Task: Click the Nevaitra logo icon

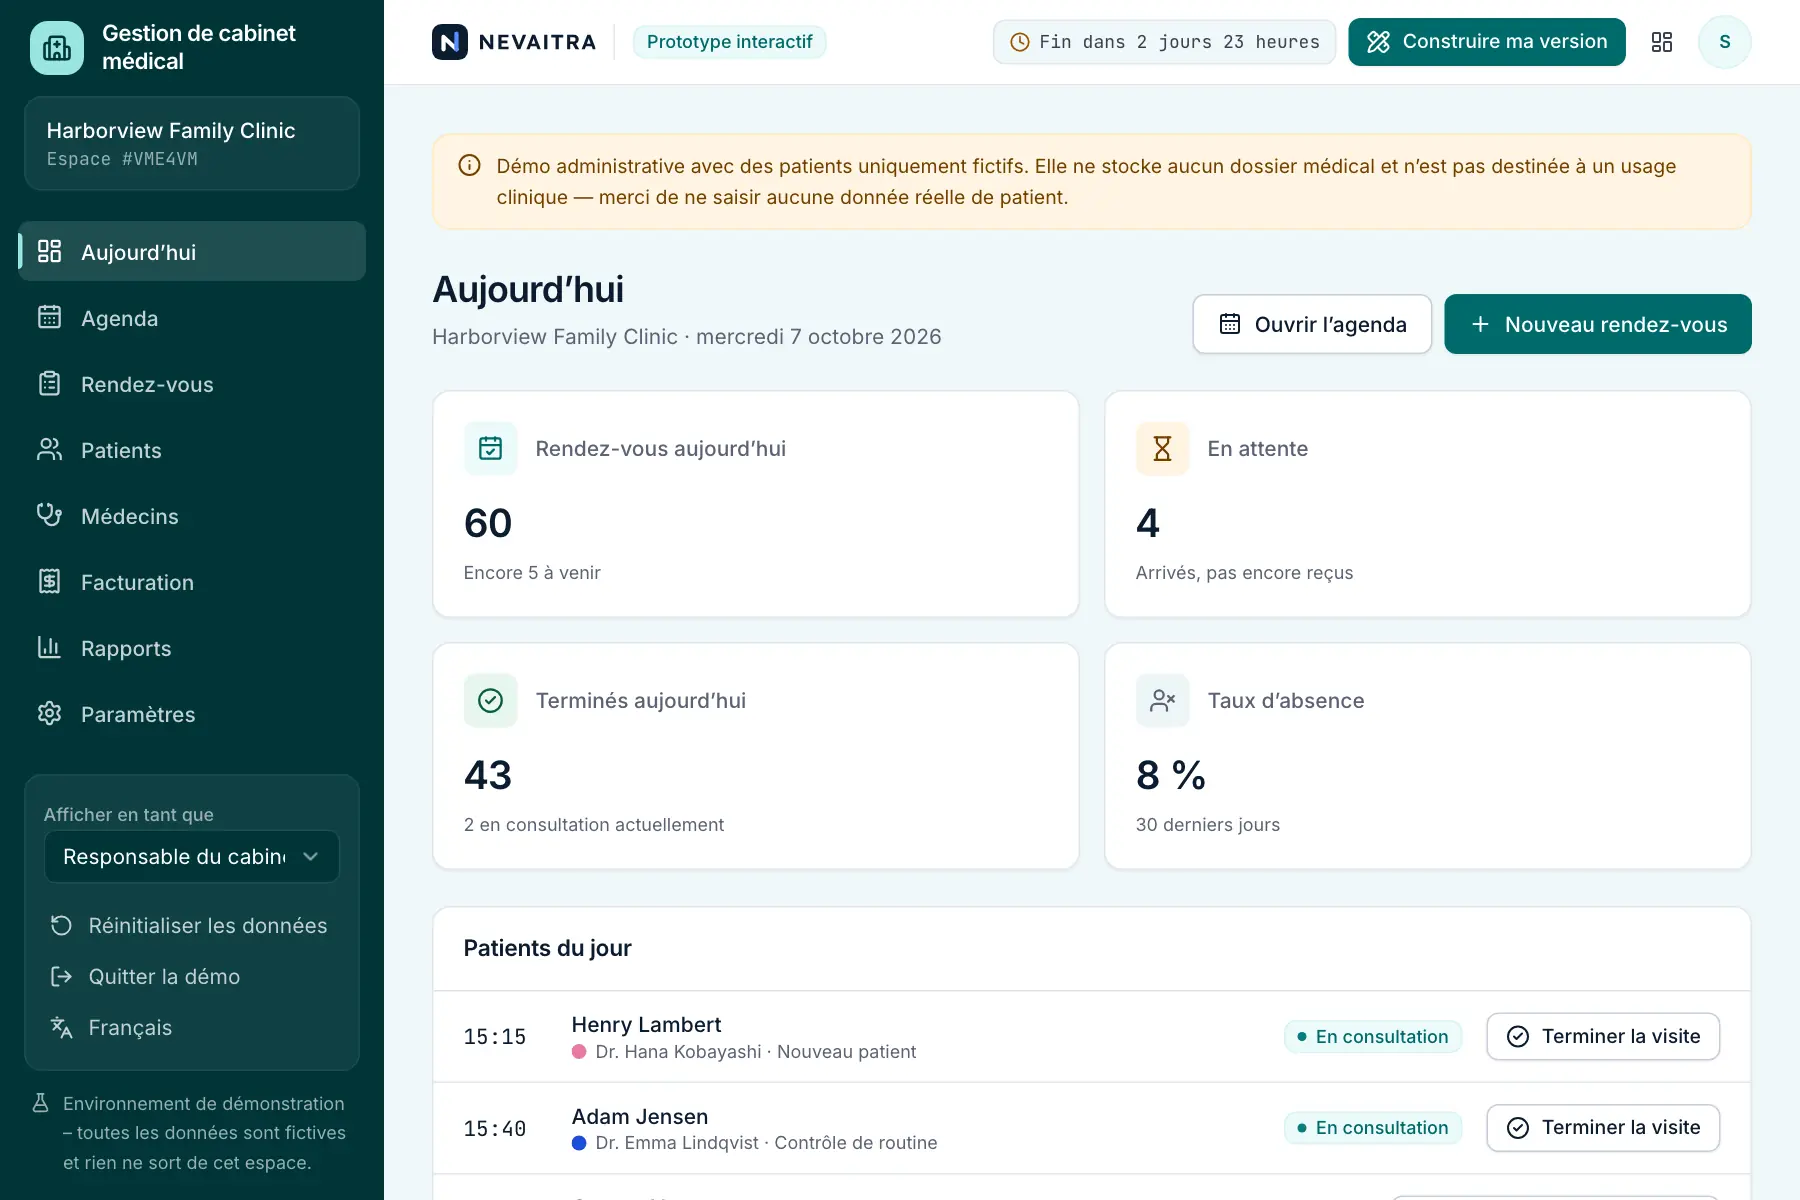Action: [450, 42]
